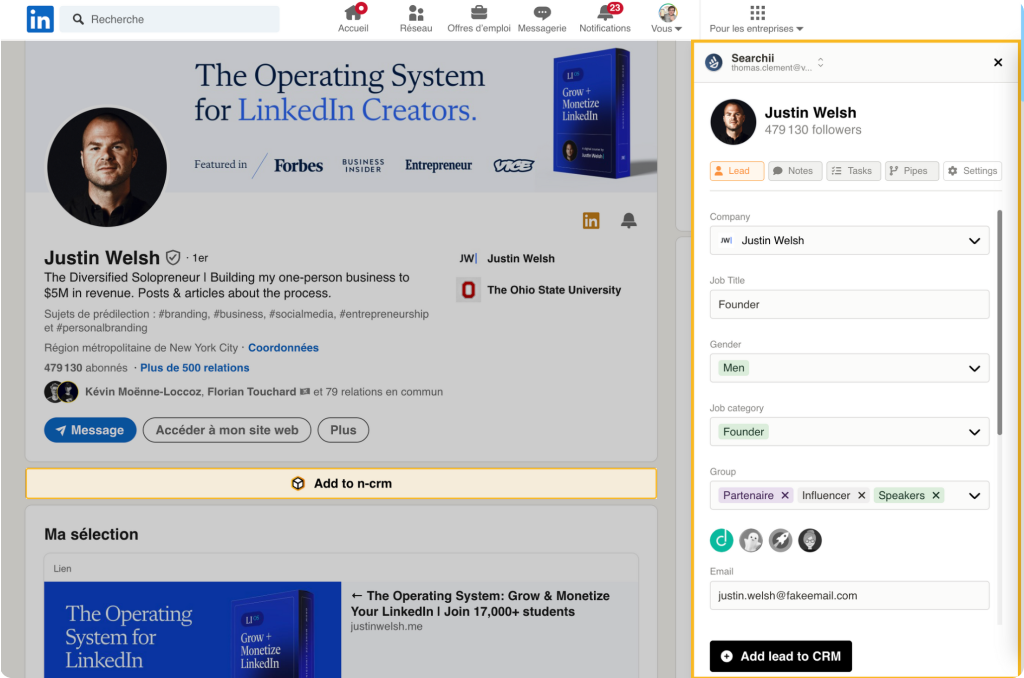Click Accéder à mon site web button
The height and width of the screenshot is (678, 1024).
(x=227, y=430)
